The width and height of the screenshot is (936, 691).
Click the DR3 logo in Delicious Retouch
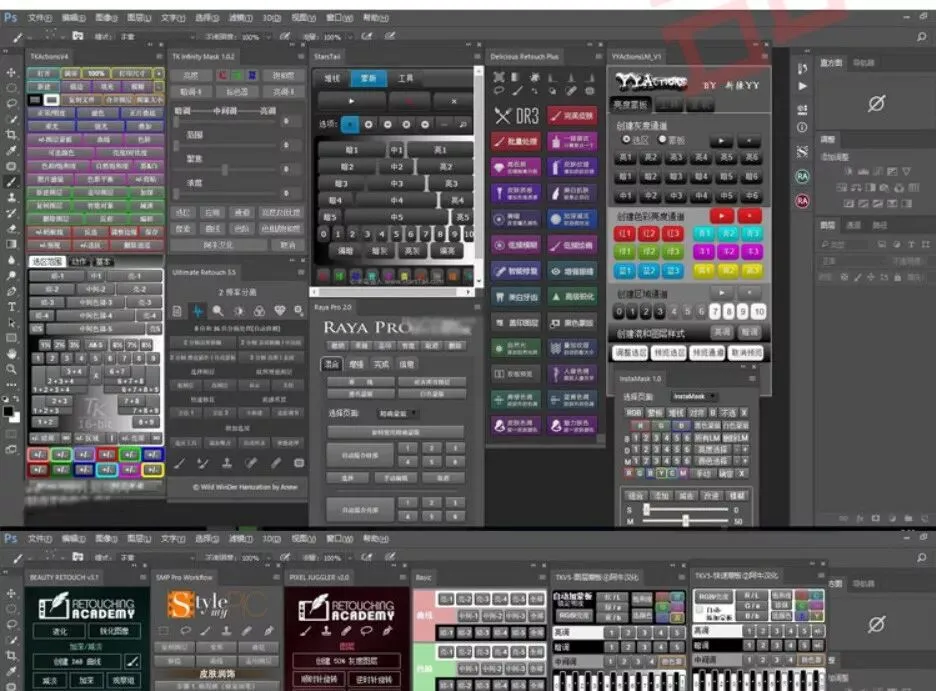coord(517,116)
